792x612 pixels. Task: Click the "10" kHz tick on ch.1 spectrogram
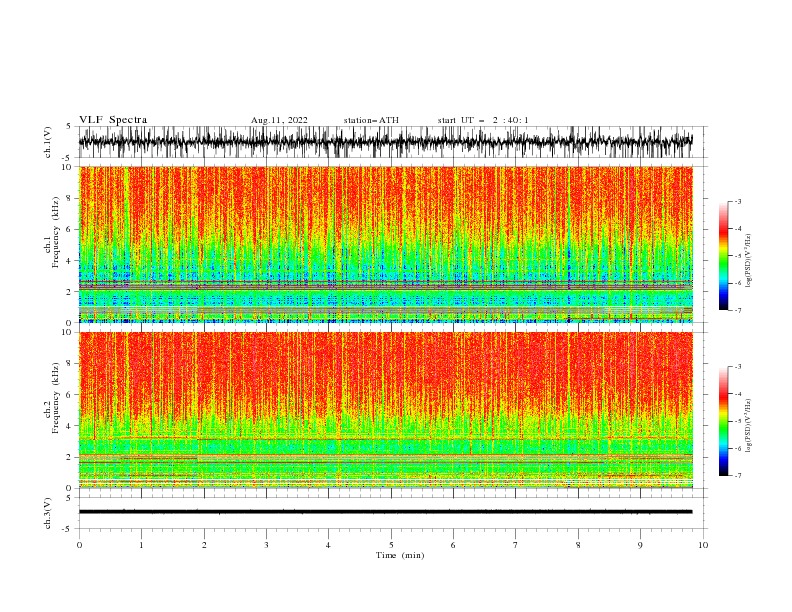pos(68,167)
